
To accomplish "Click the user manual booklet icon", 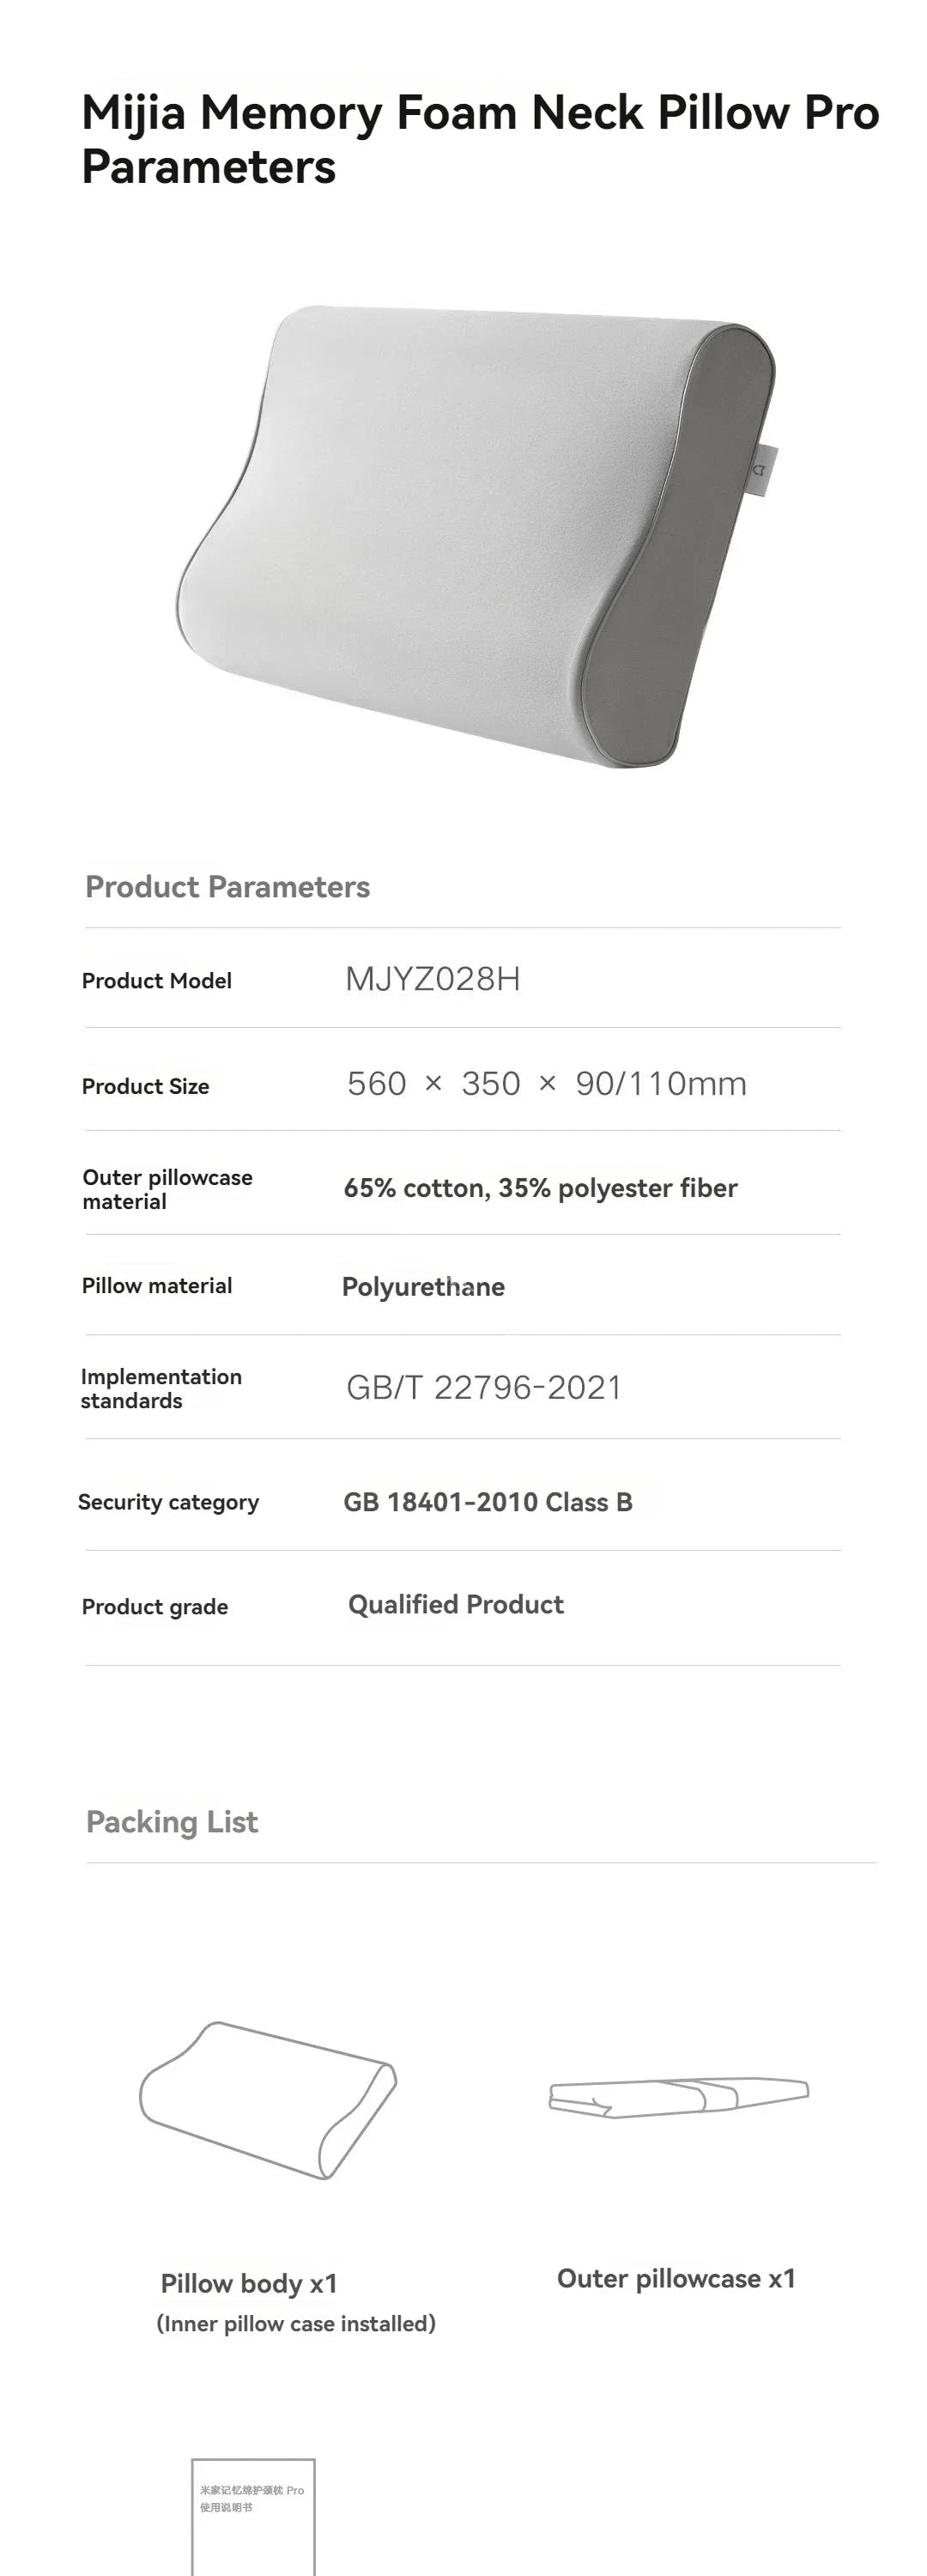I will 253,2515.
